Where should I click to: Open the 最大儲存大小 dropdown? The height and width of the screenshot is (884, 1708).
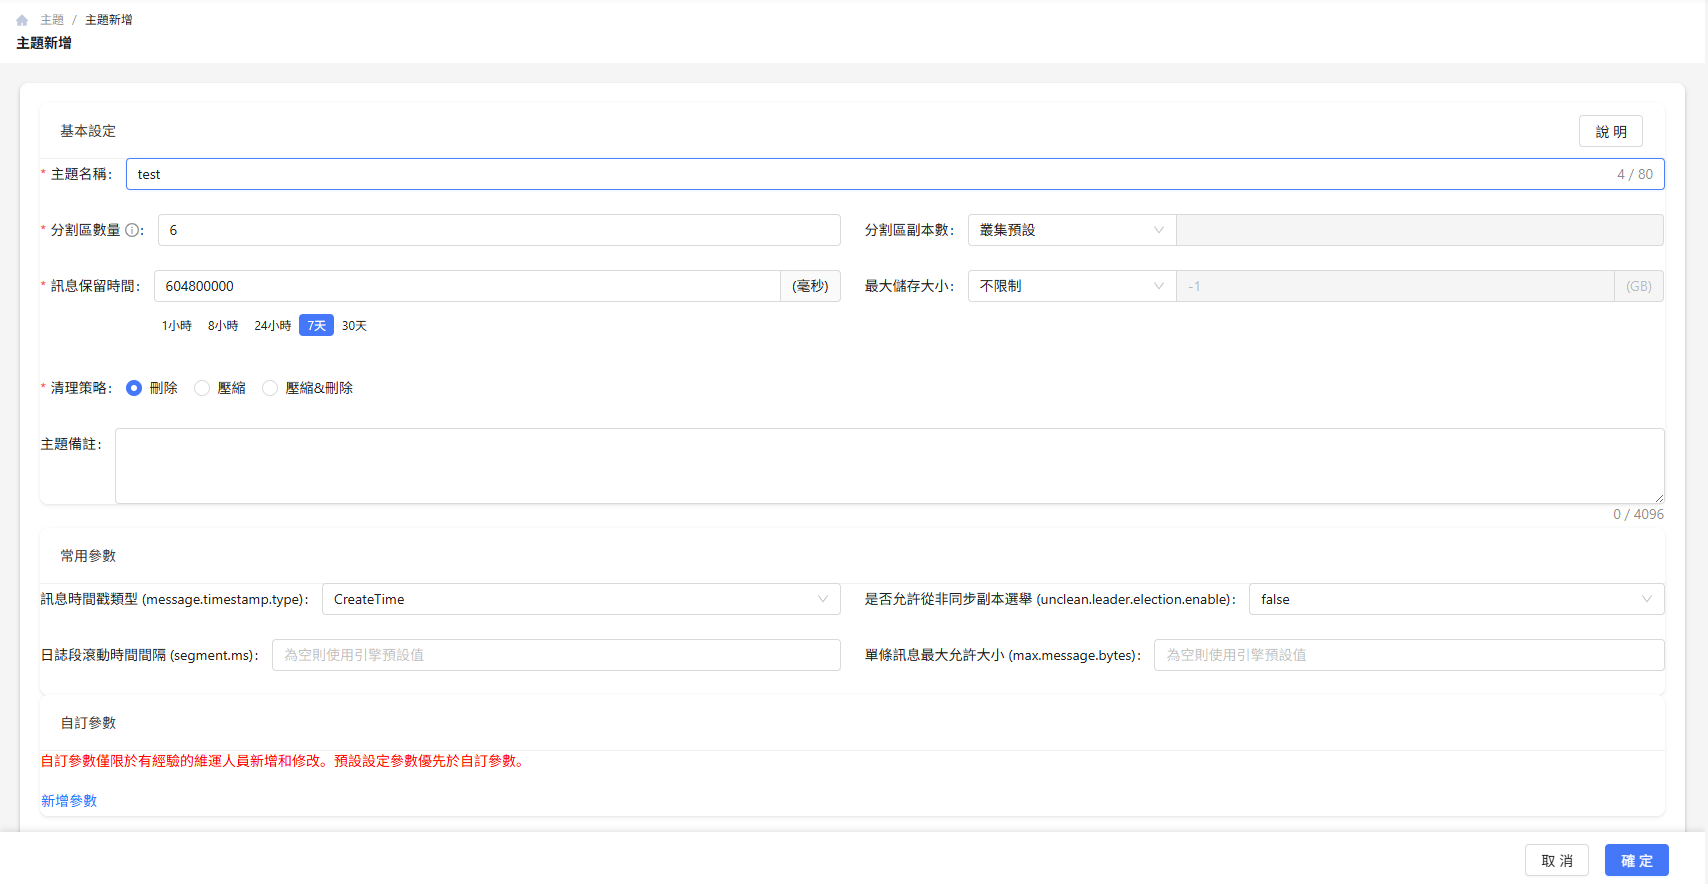(1072, 286)
